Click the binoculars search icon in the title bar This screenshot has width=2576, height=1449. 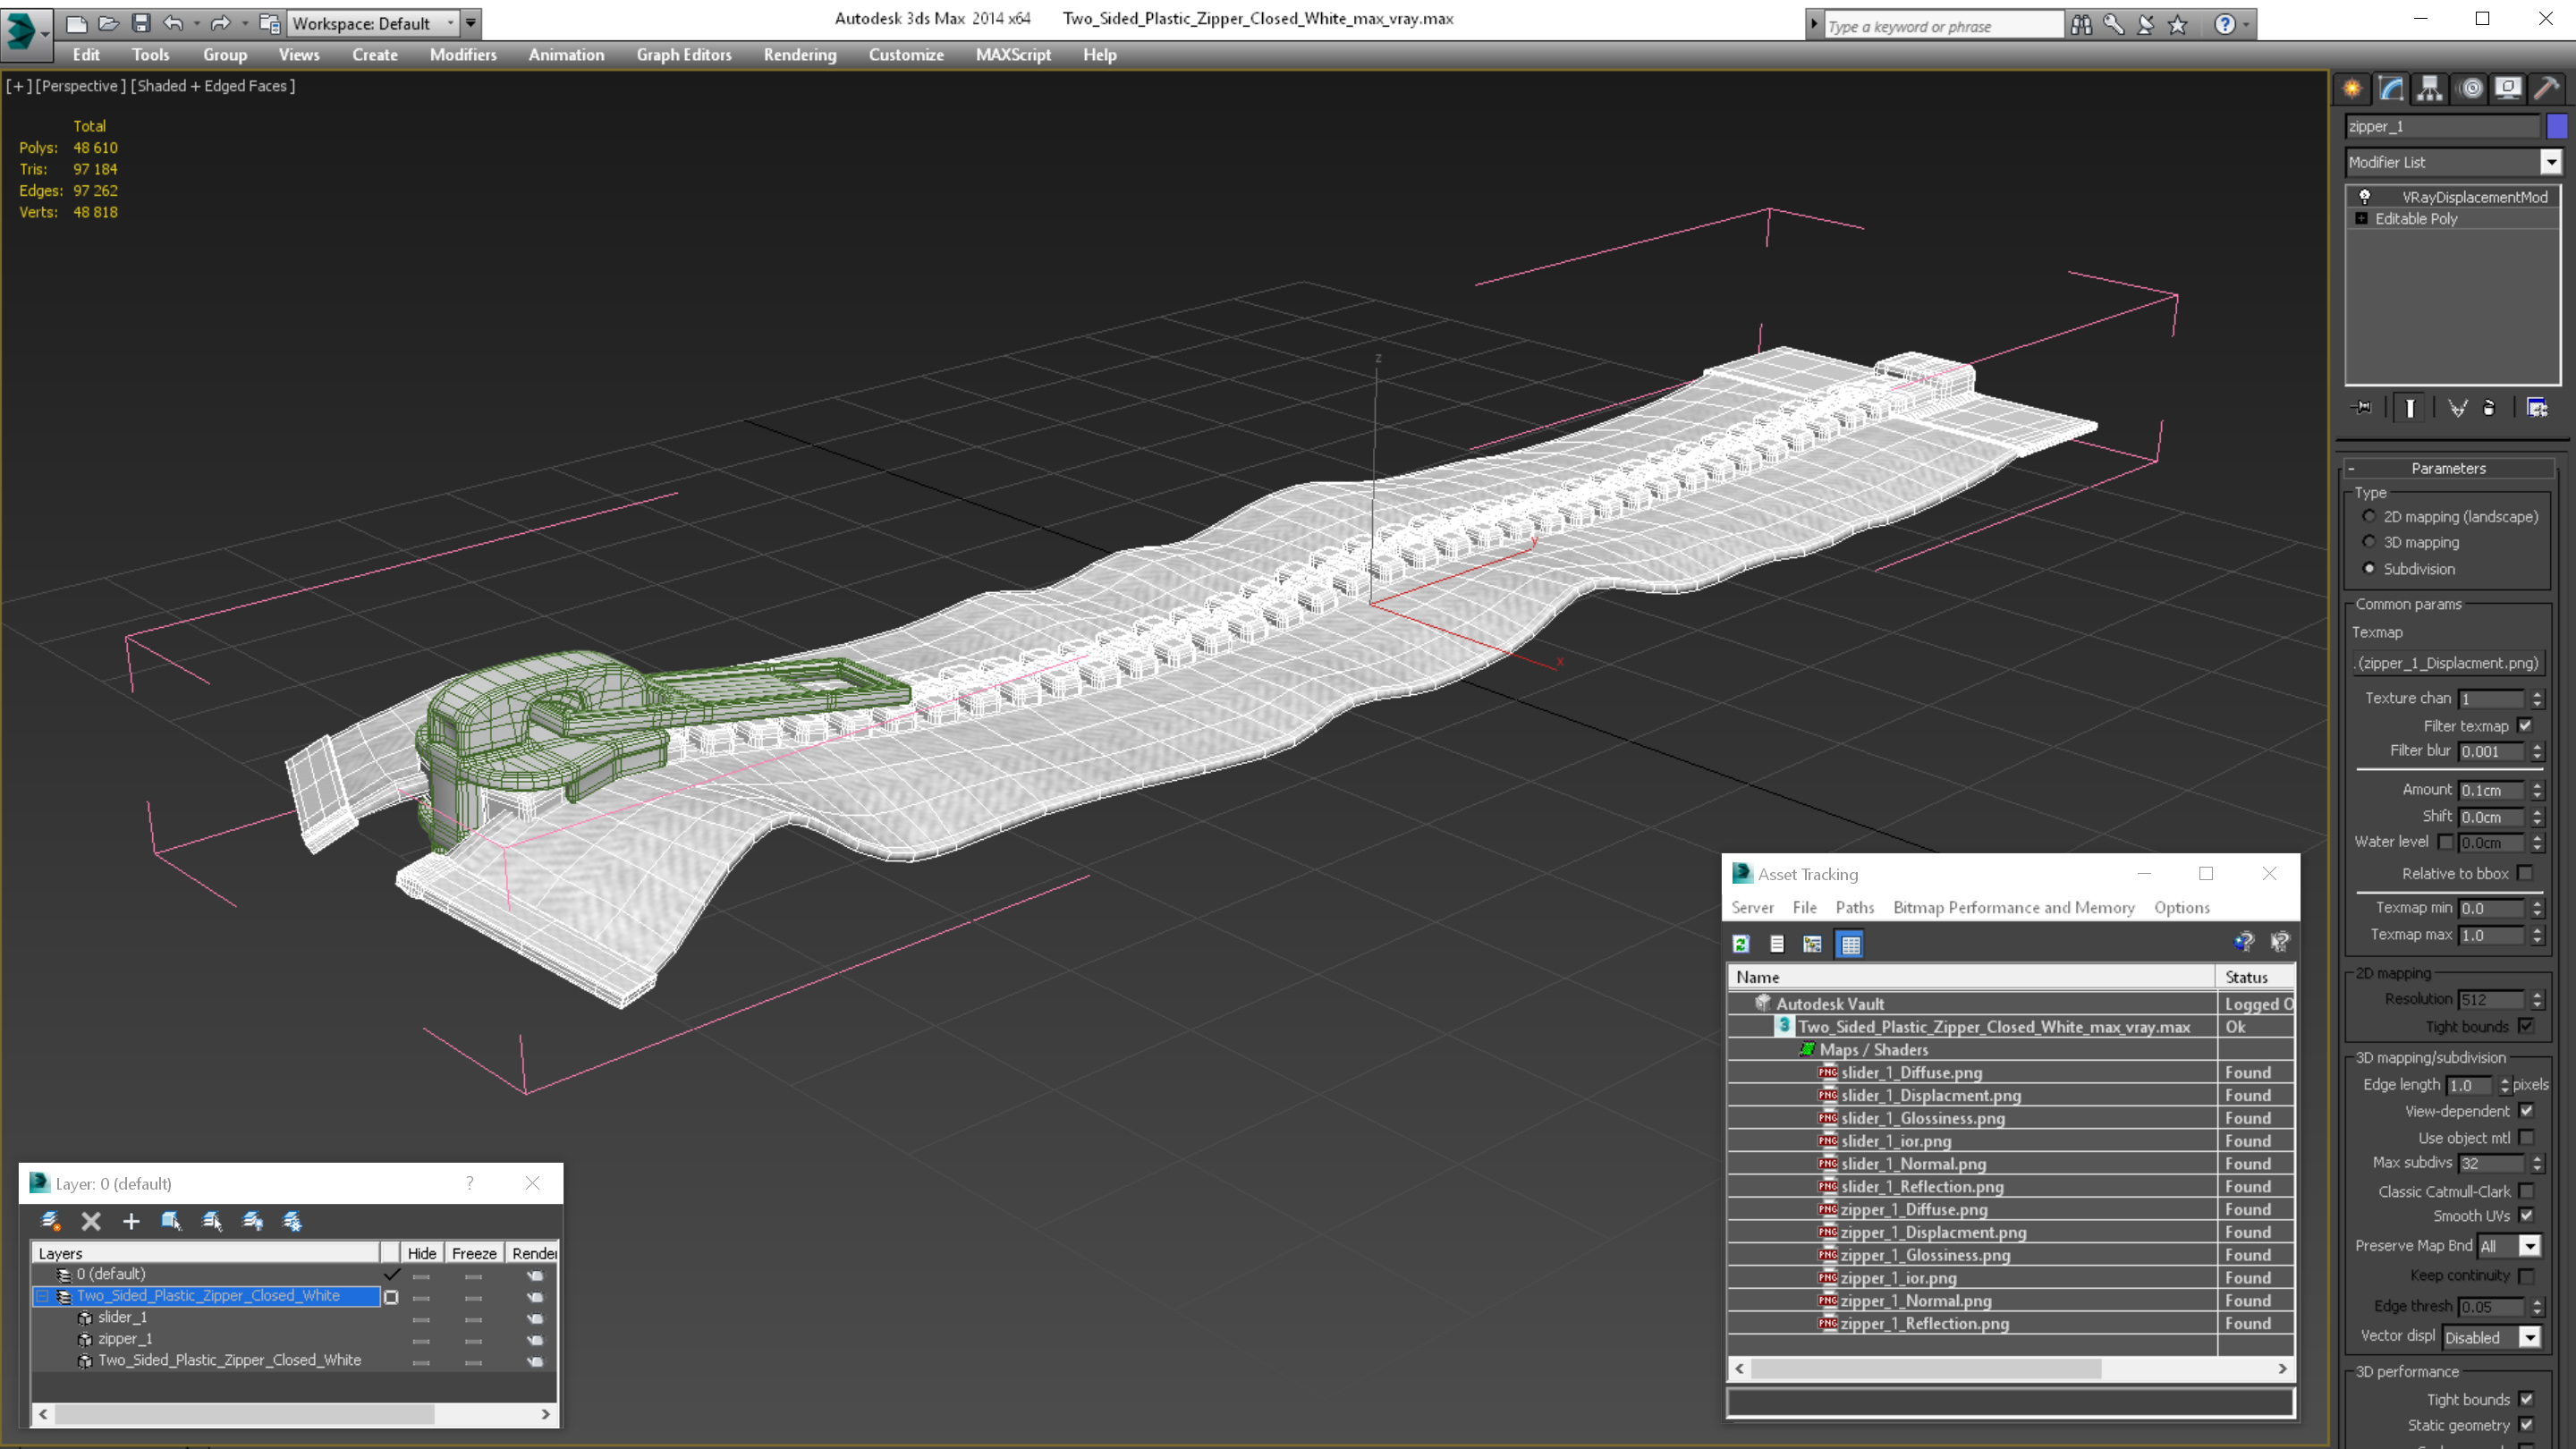(x=2081, y=25)
